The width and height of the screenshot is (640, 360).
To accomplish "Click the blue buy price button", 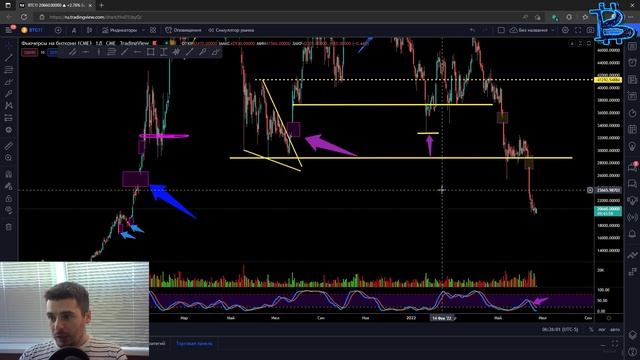I will [53, 52].
